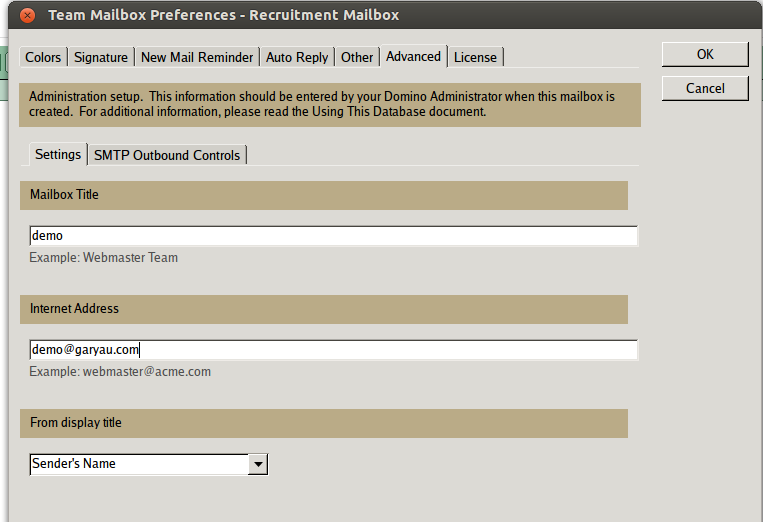Click into the Mailbox Title field containing demo
Image resolution: width=763 pixels, height=522 pixels.
tap(333, 235)
